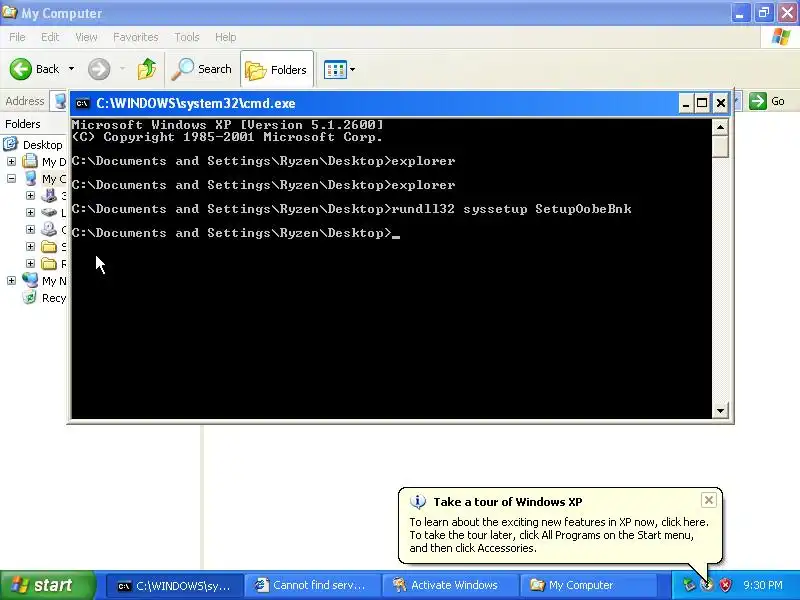Viewport: 800px width, 600px height.
Task: Switch to Cannot find server taskbar button
Action: pos(312,586)
